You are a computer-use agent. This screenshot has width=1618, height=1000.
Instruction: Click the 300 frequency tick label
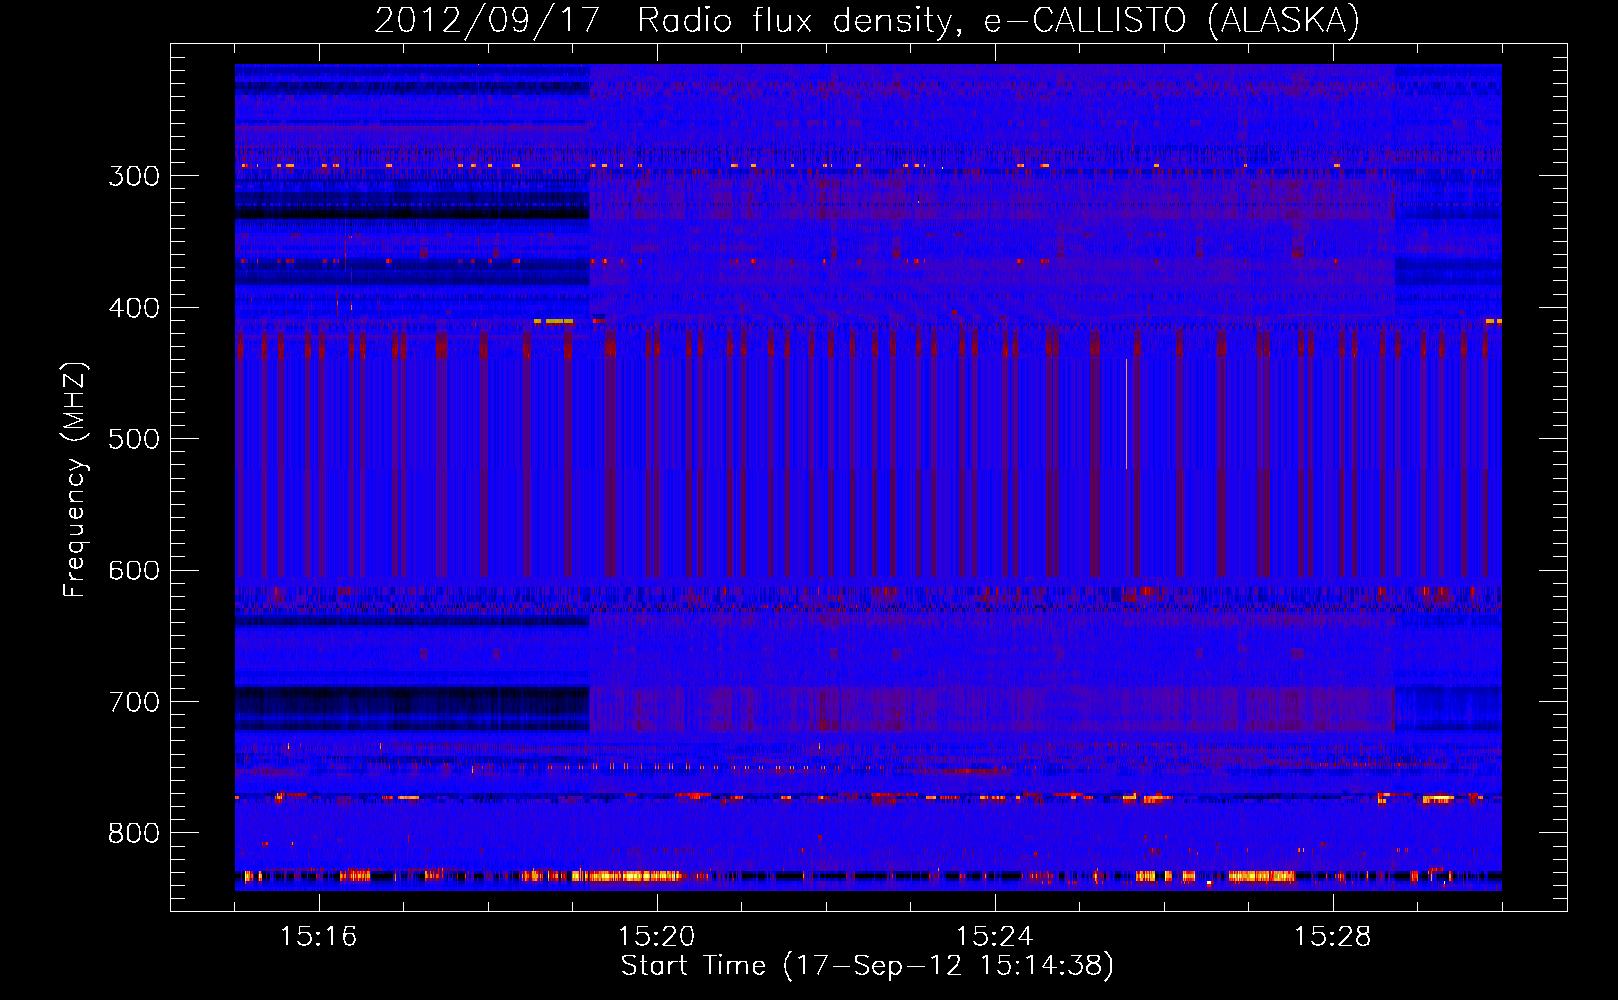(x=134, y=176)
